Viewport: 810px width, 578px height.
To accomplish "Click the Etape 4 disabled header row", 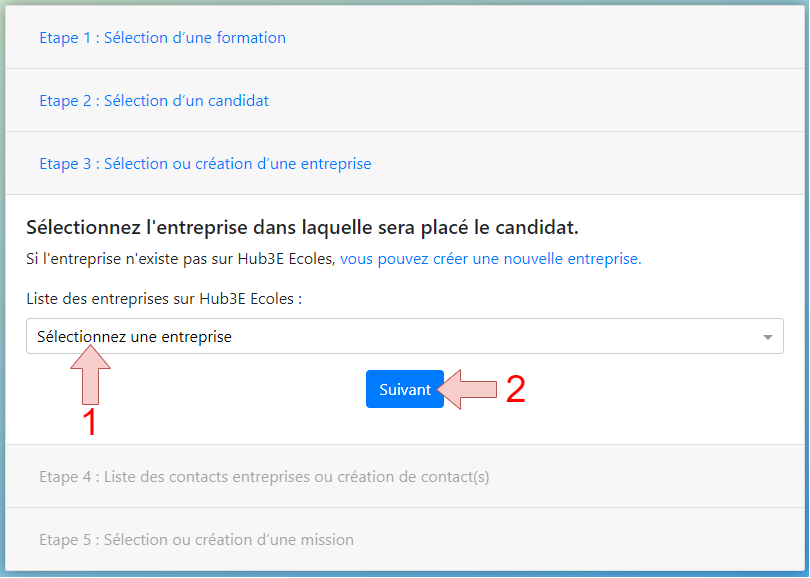I will tap(404, 476).
